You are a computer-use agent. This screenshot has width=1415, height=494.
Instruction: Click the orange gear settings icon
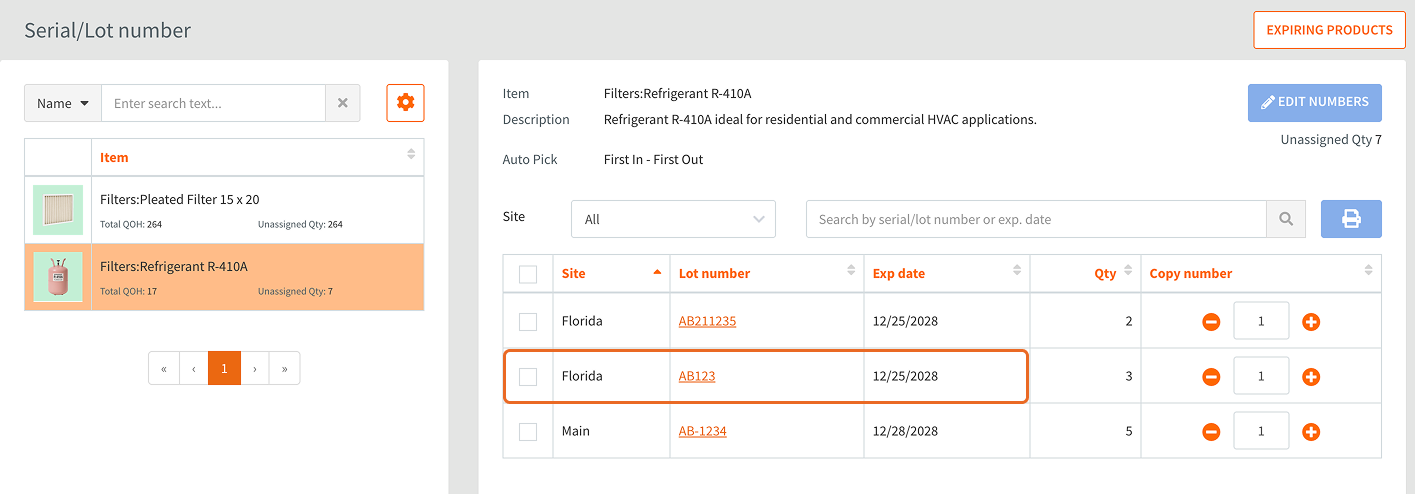405,103
